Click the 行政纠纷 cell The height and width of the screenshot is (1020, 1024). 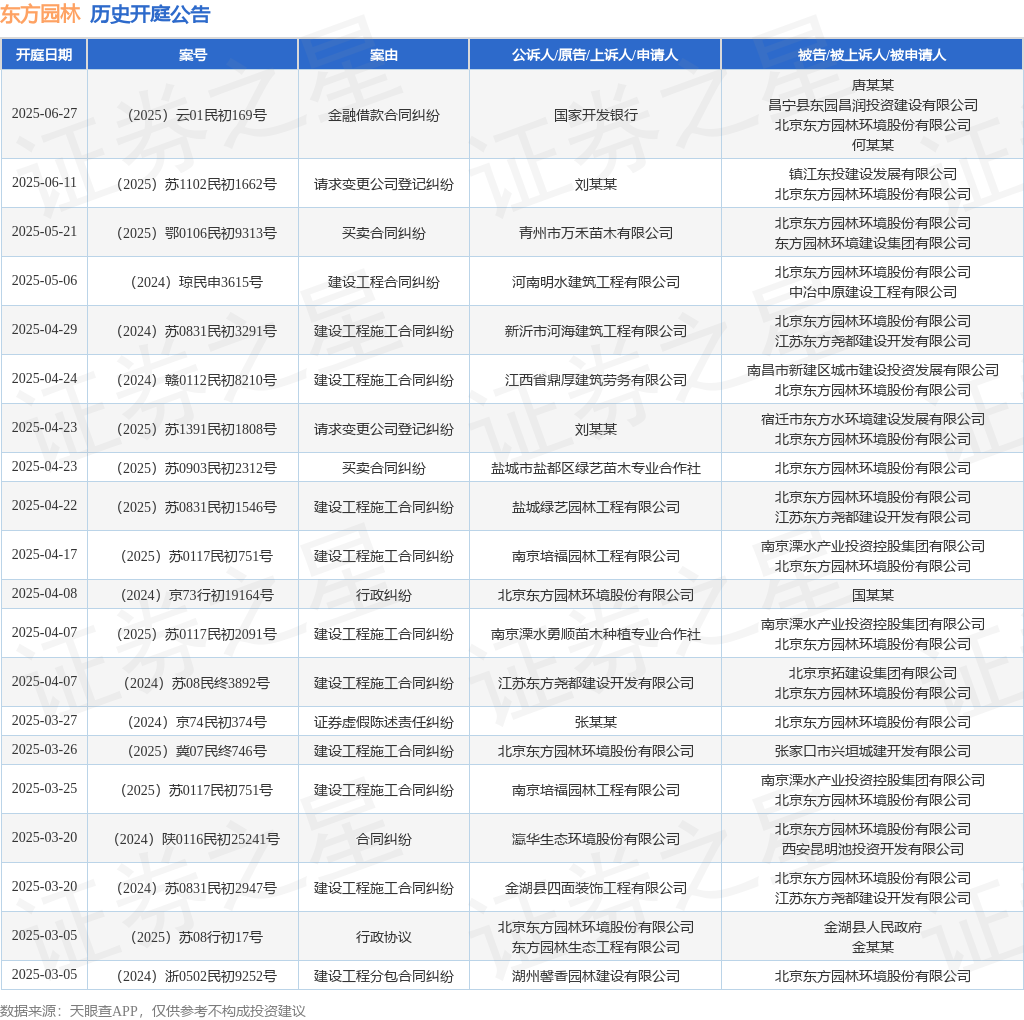tap(383, 596)
